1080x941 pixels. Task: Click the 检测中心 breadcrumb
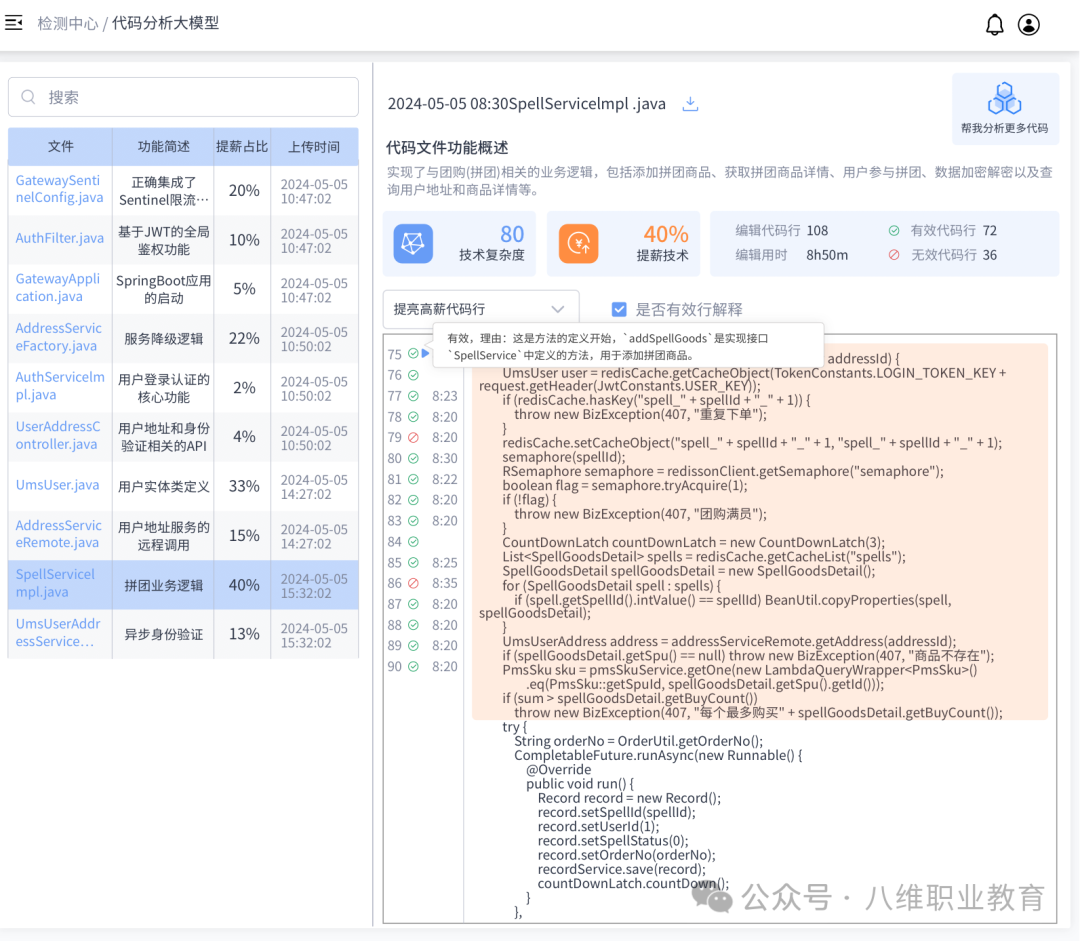click(x=67, y=23)
